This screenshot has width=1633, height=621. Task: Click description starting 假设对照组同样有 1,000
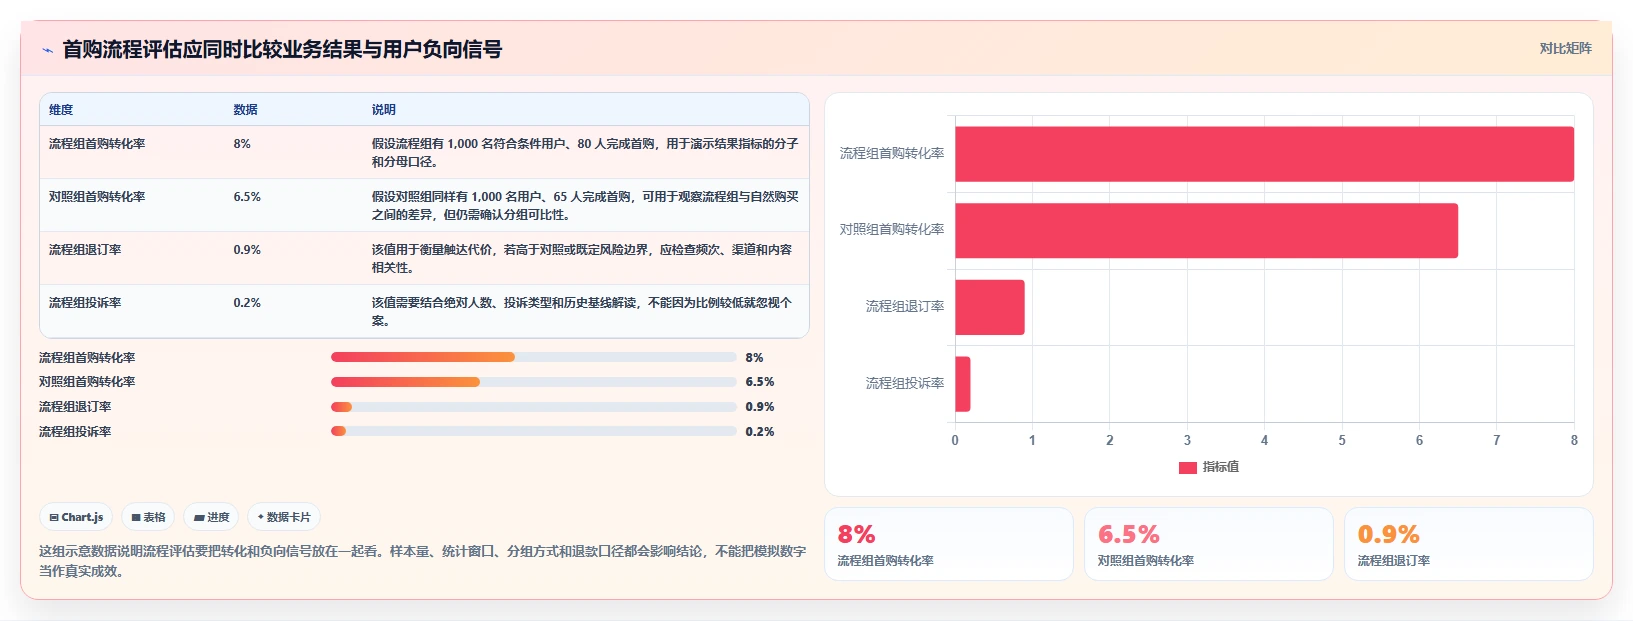pos(585,206)
